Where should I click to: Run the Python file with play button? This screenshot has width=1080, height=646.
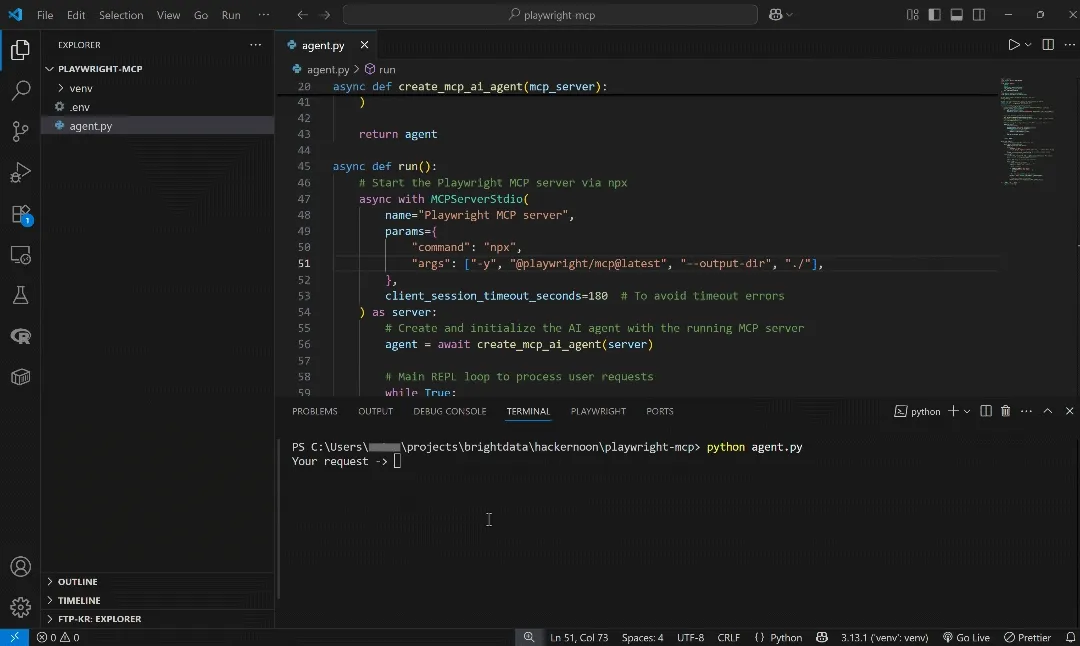[1013, 45]
